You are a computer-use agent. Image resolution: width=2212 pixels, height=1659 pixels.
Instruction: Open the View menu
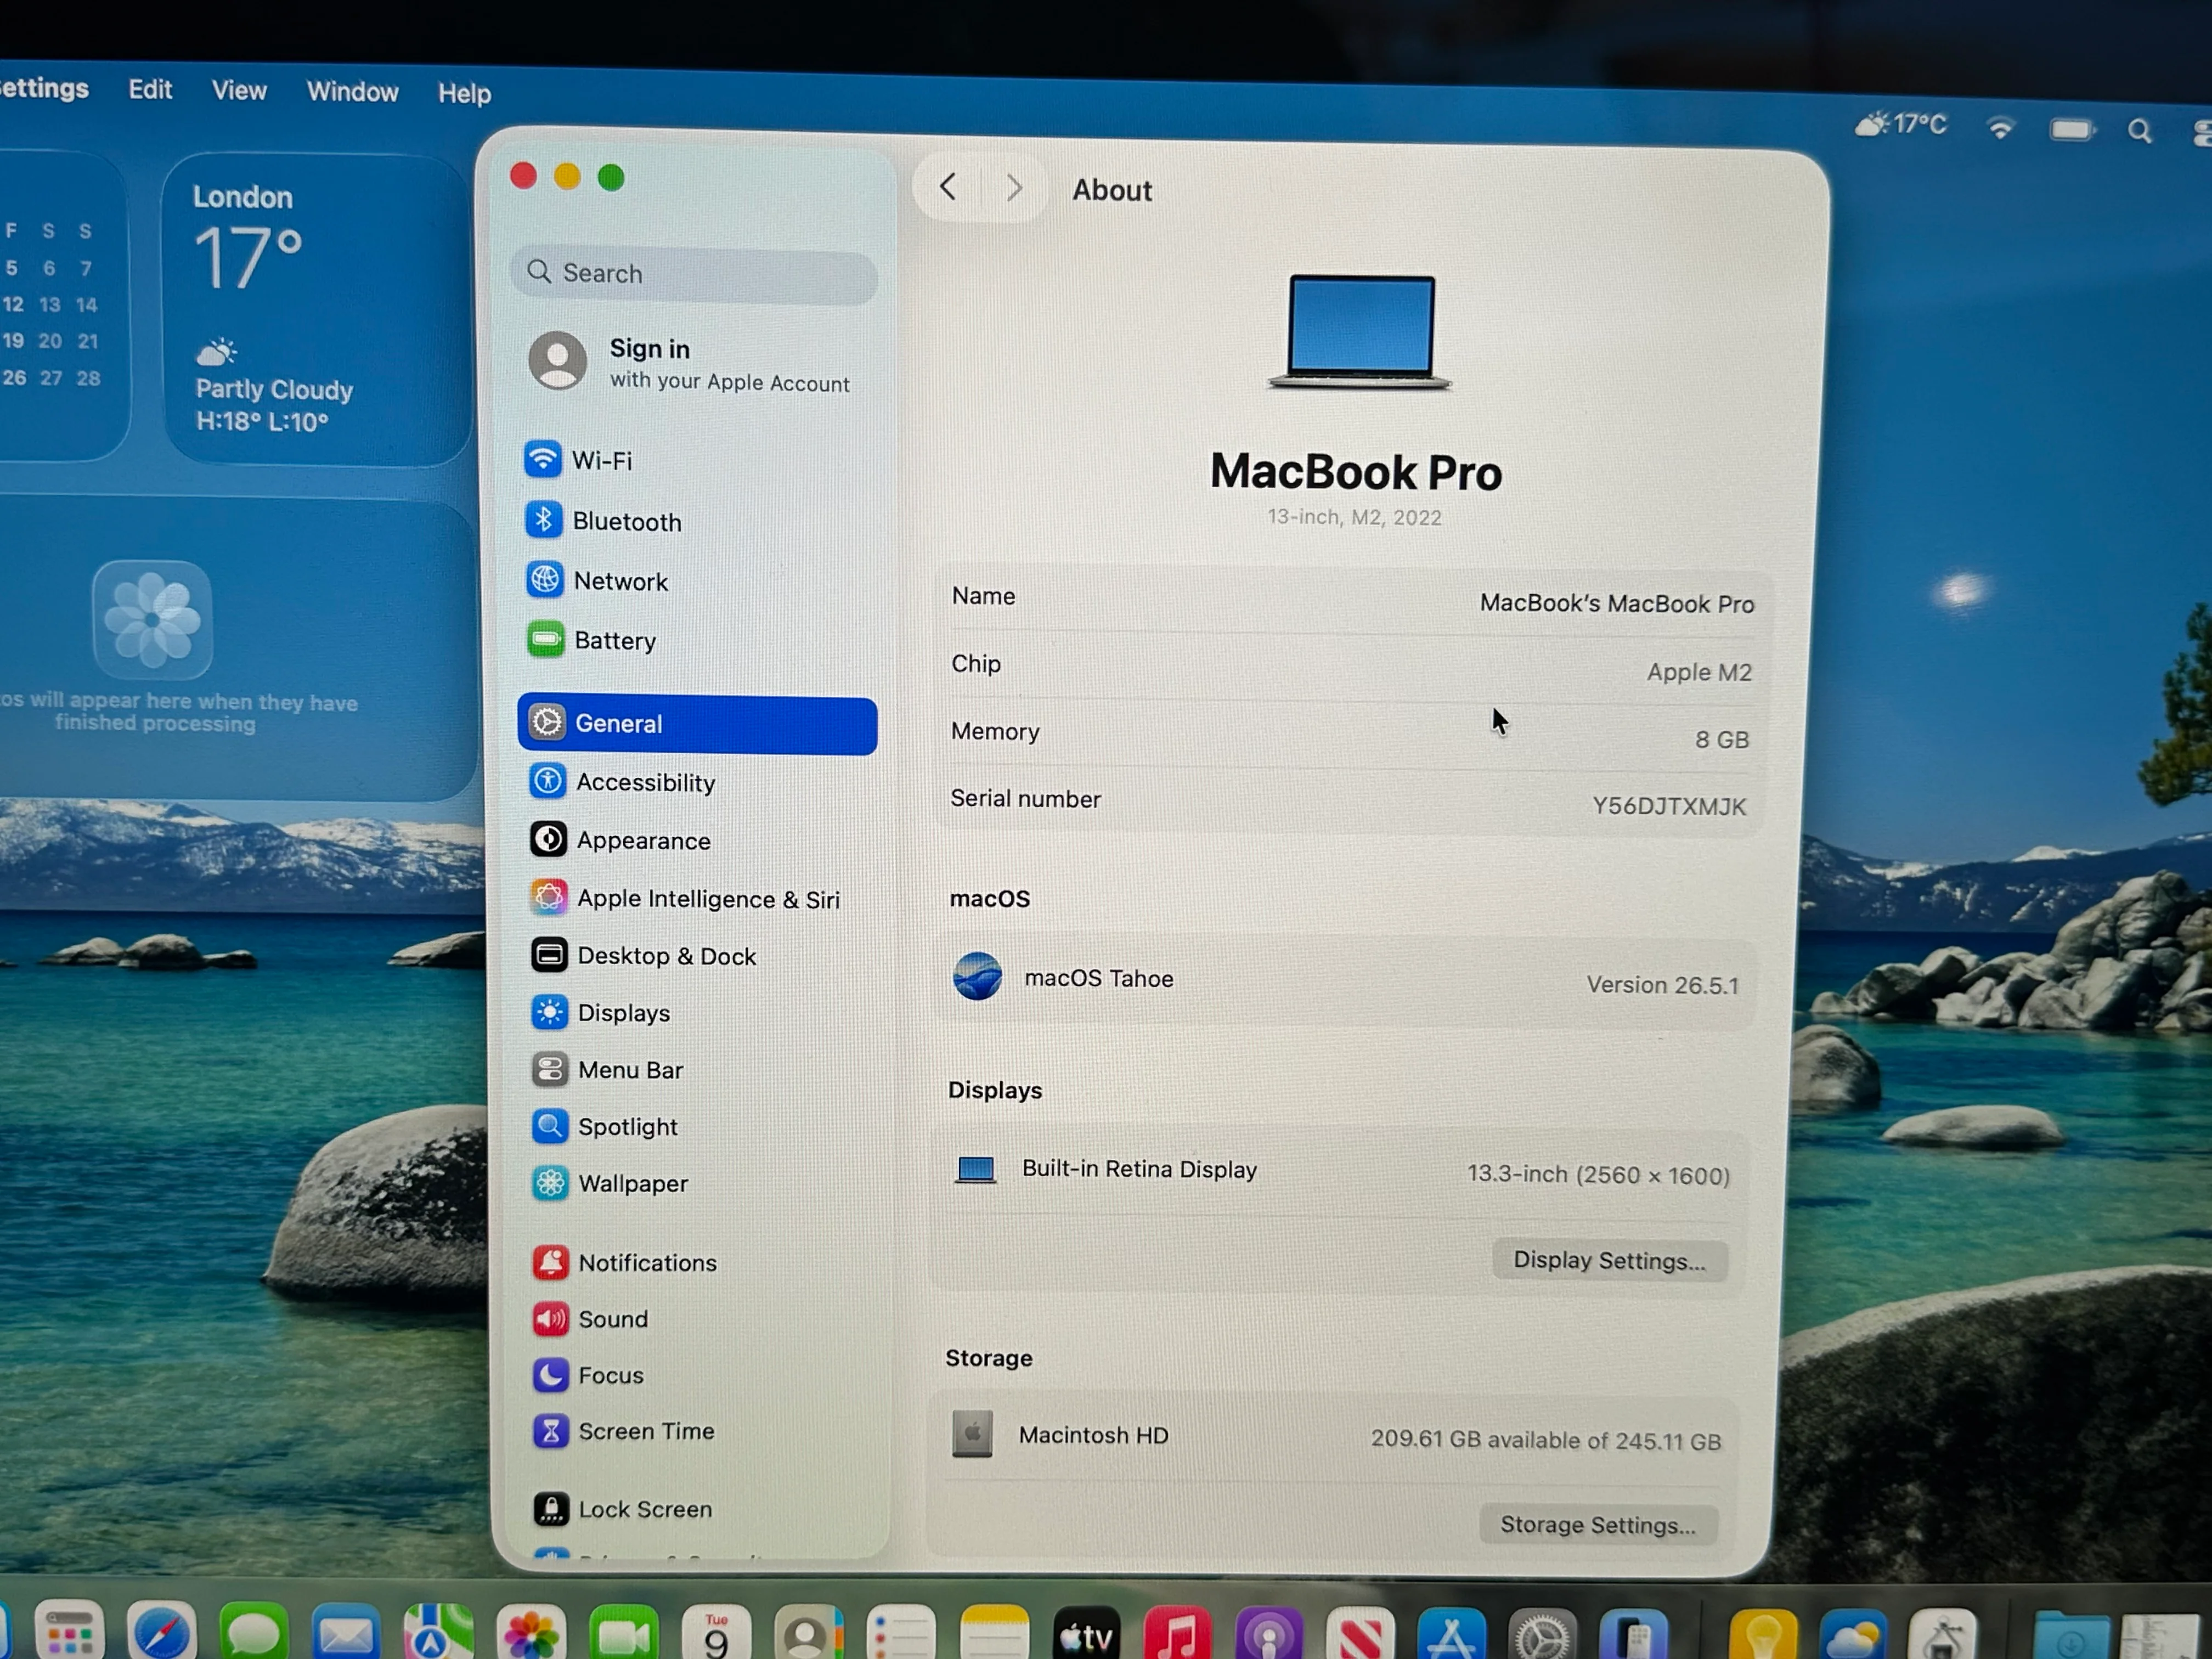click(239, 91)
